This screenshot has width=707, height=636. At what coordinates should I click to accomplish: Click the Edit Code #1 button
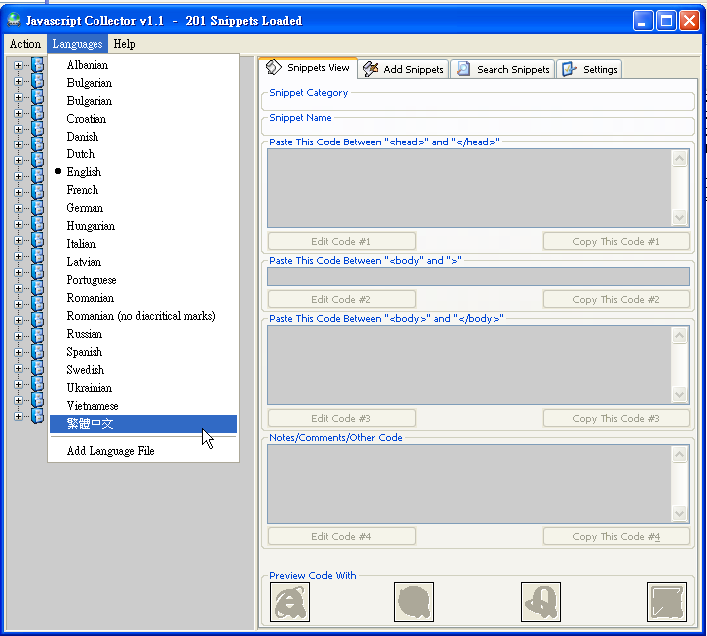pyautogui.click(x=341, y=241)
